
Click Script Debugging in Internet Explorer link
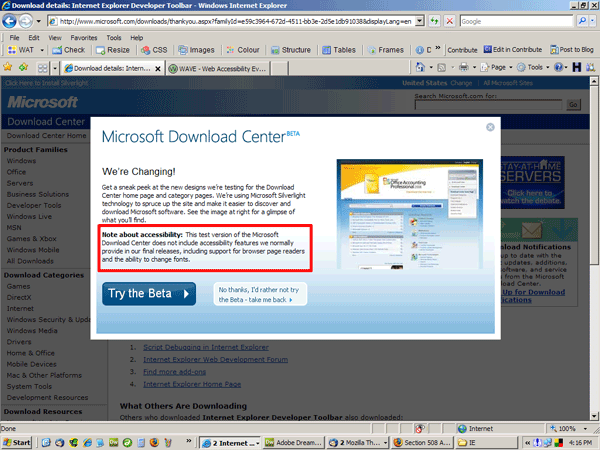(206, 347)
